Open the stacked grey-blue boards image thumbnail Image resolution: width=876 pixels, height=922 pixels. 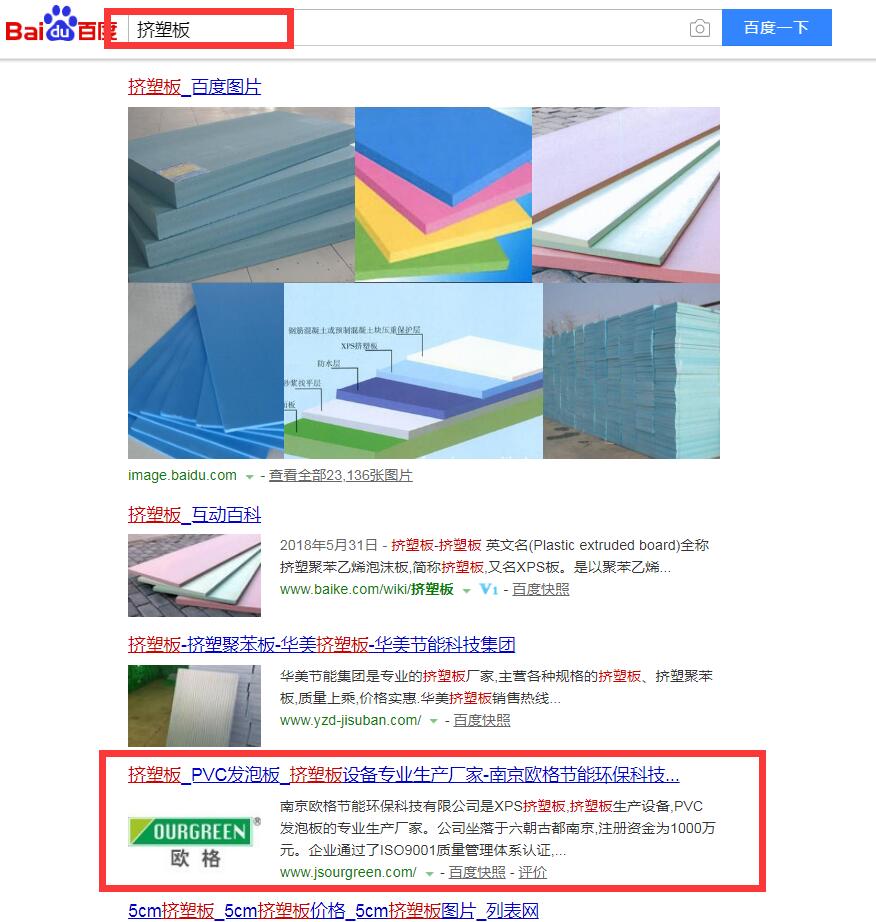(242, 195)
